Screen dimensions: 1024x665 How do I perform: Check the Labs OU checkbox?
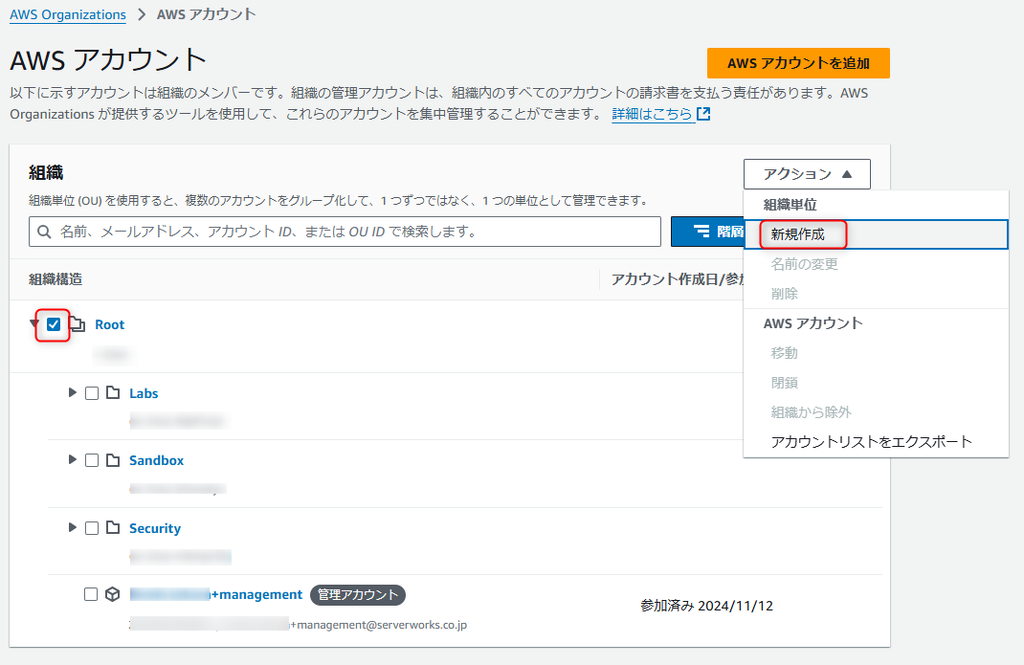click(x=92, y=393)
